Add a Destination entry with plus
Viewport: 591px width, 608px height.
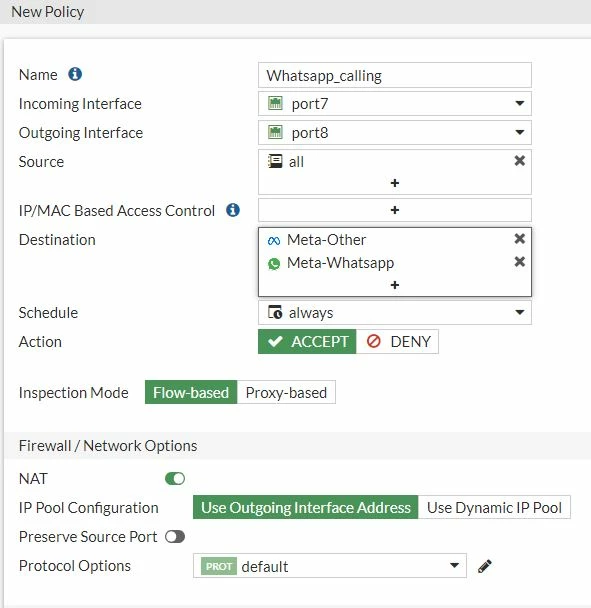(394, 285)
